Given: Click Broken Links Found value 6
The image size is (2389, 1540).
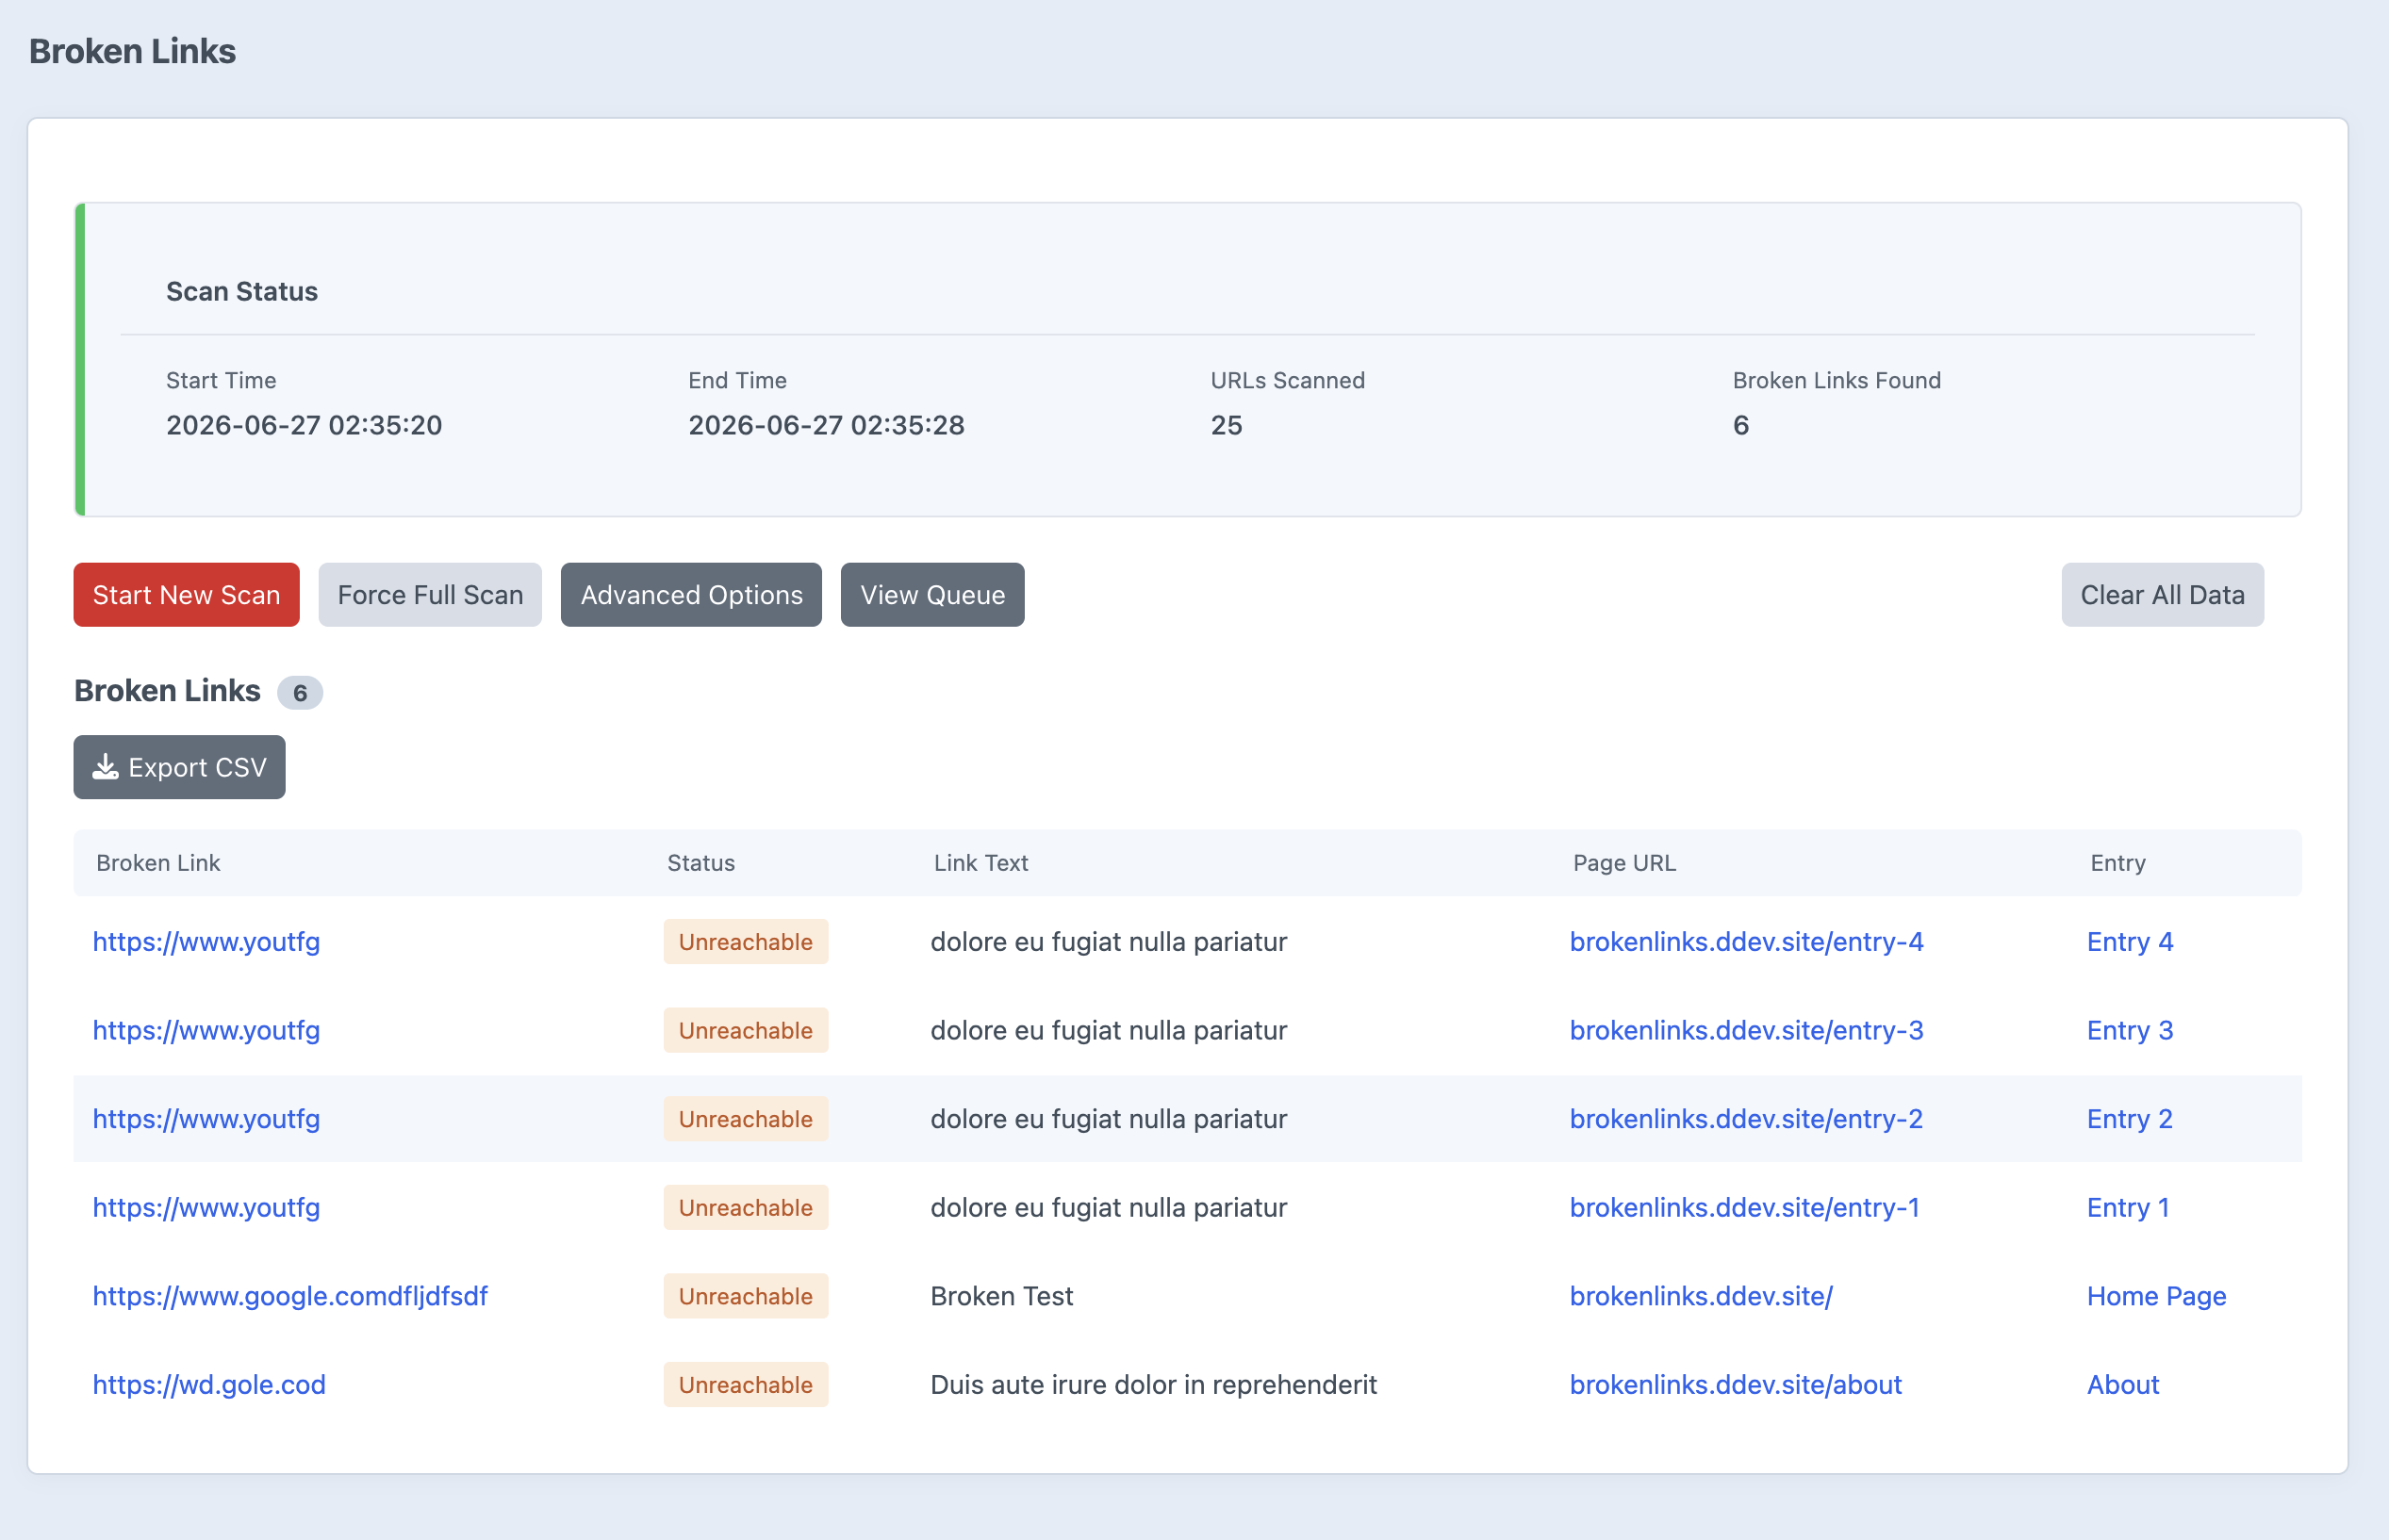Looking at the screenshot, I should tap(1741, 425).
